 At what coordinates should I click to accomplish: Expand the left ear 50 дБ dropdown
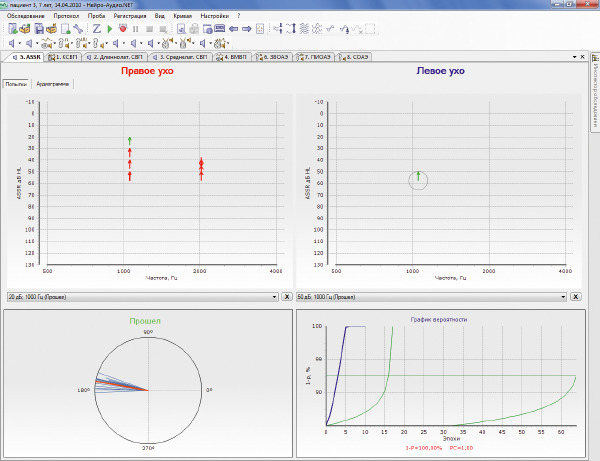click(x=563, y=297)
